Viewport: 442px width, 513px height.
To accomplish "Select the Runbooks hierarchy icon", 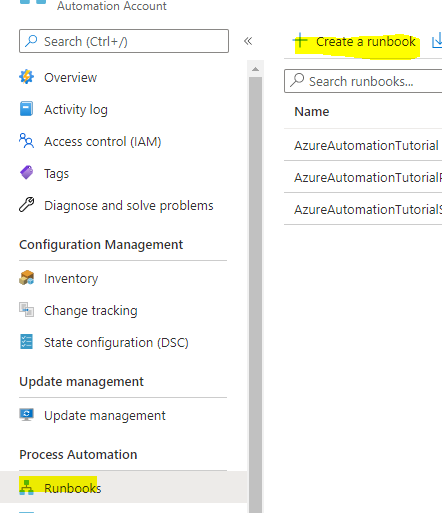I will (26, 488).
